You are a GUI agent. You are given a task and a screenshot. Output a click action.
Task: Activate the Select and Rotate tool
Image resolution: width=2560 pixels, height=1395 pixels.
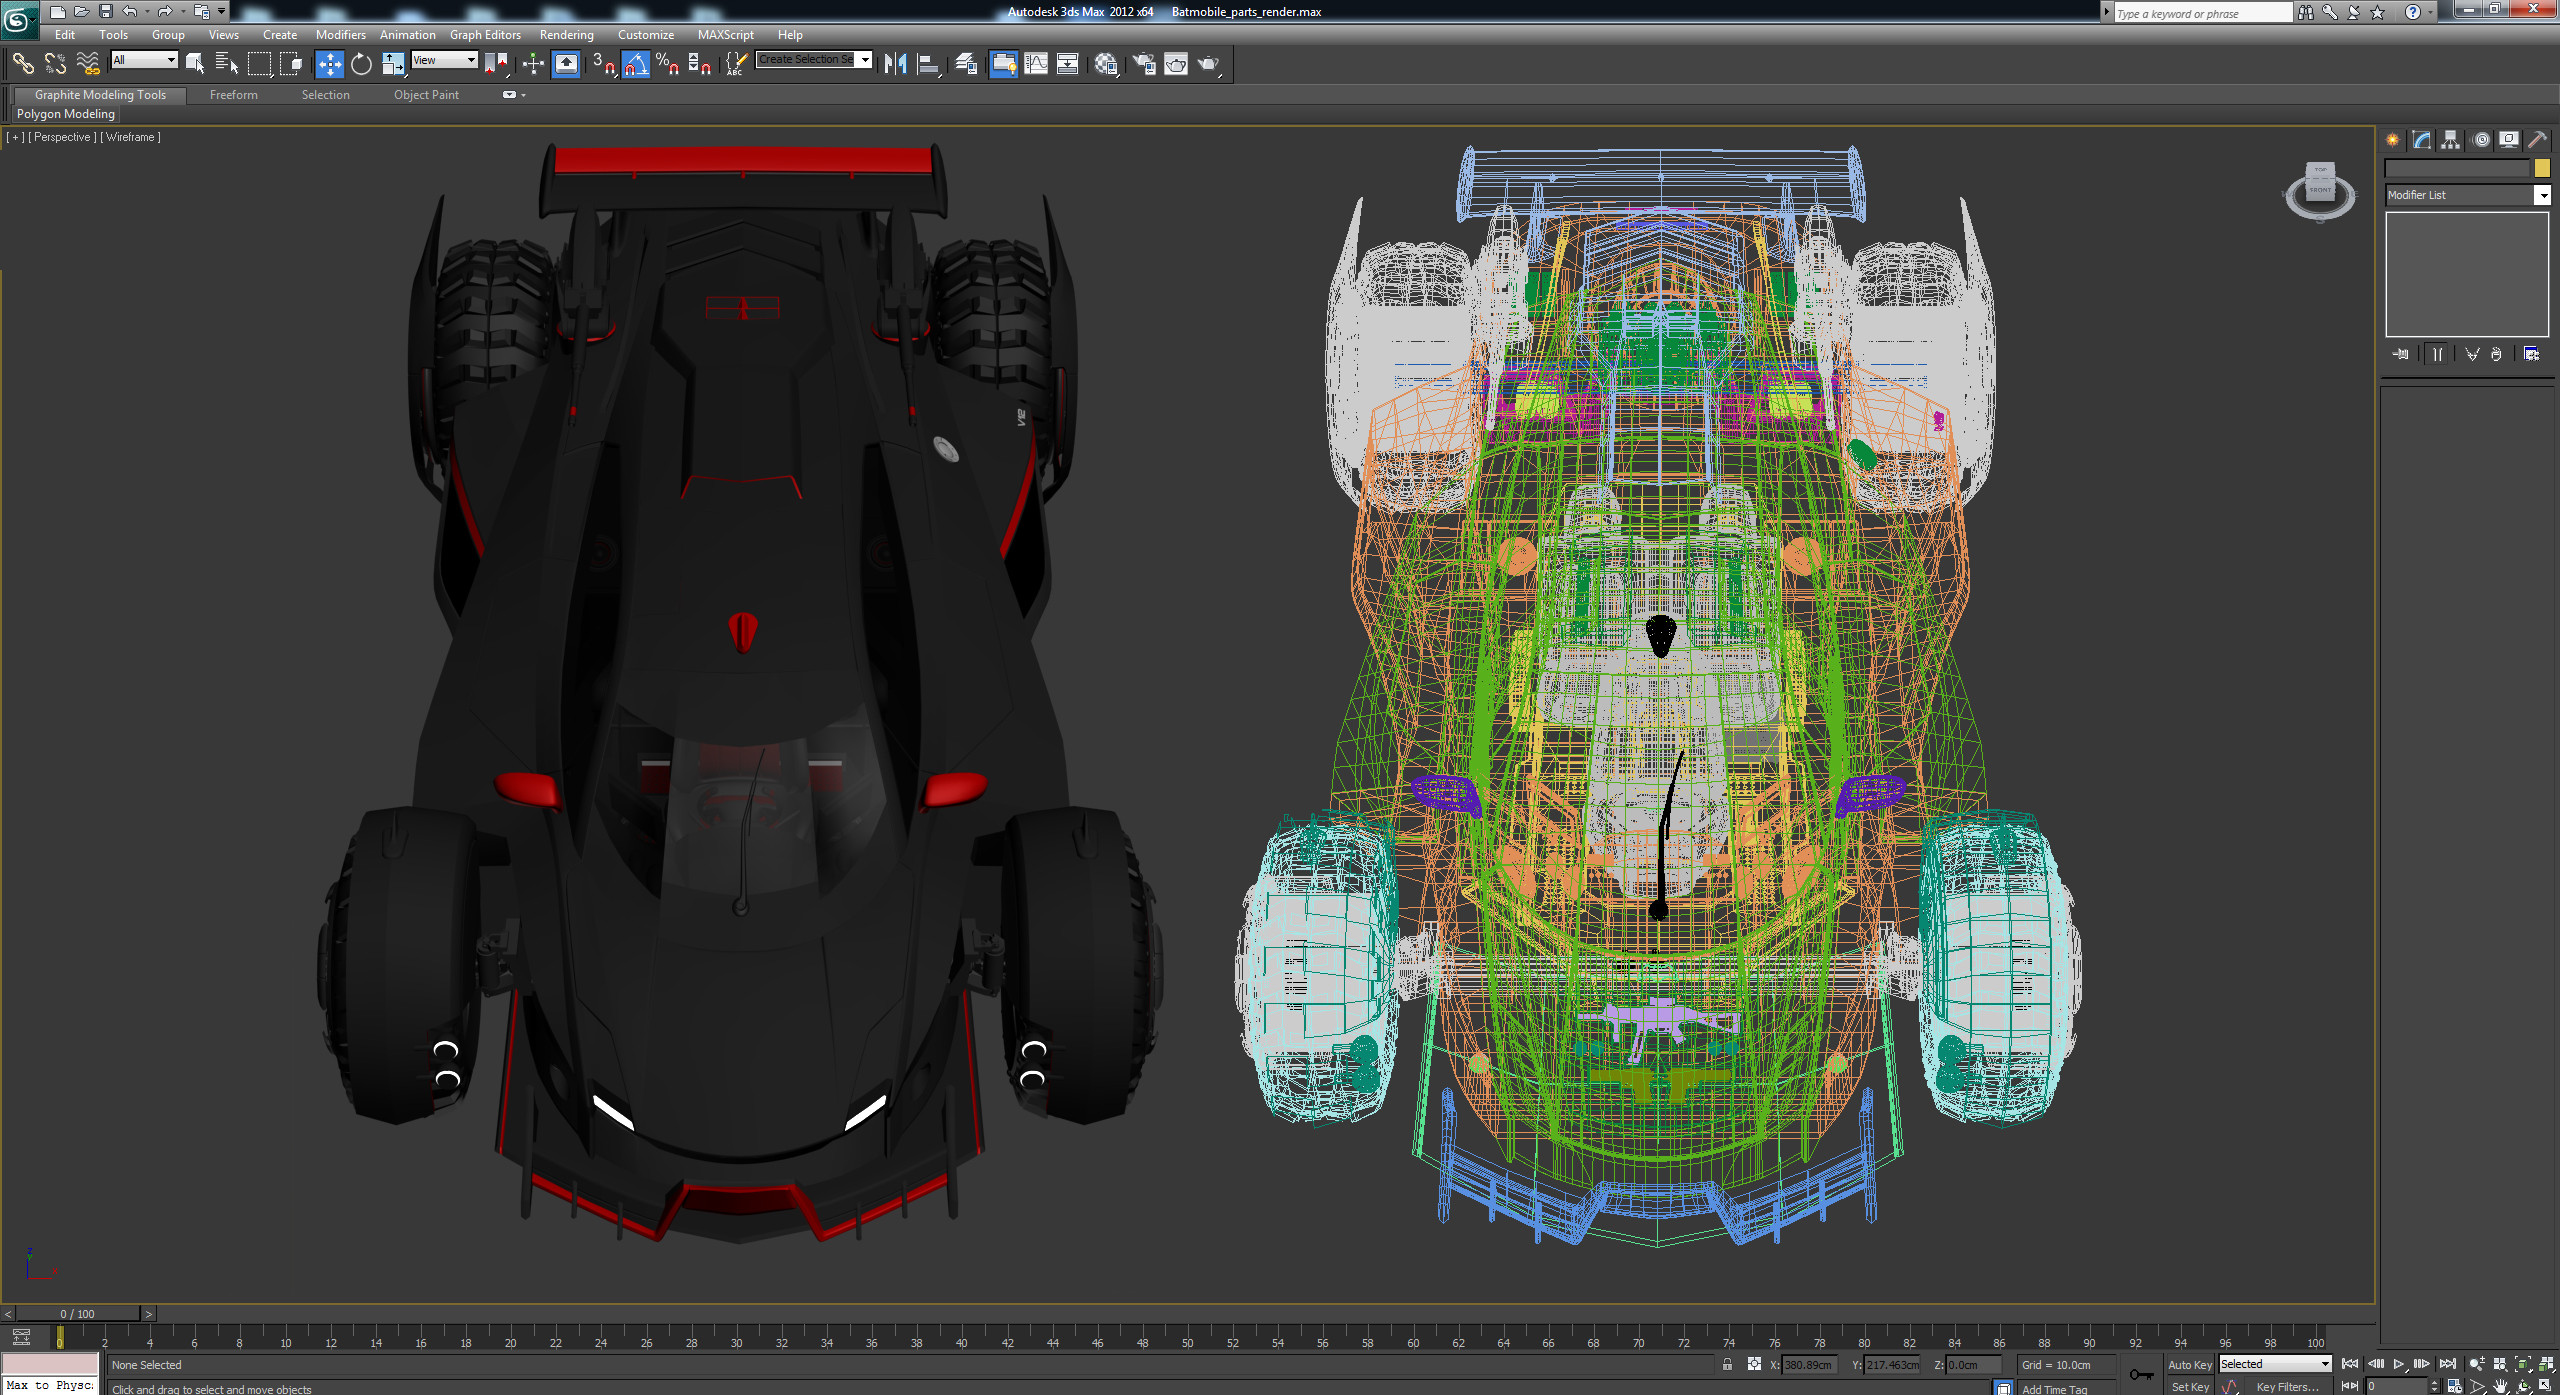[361, 64]
